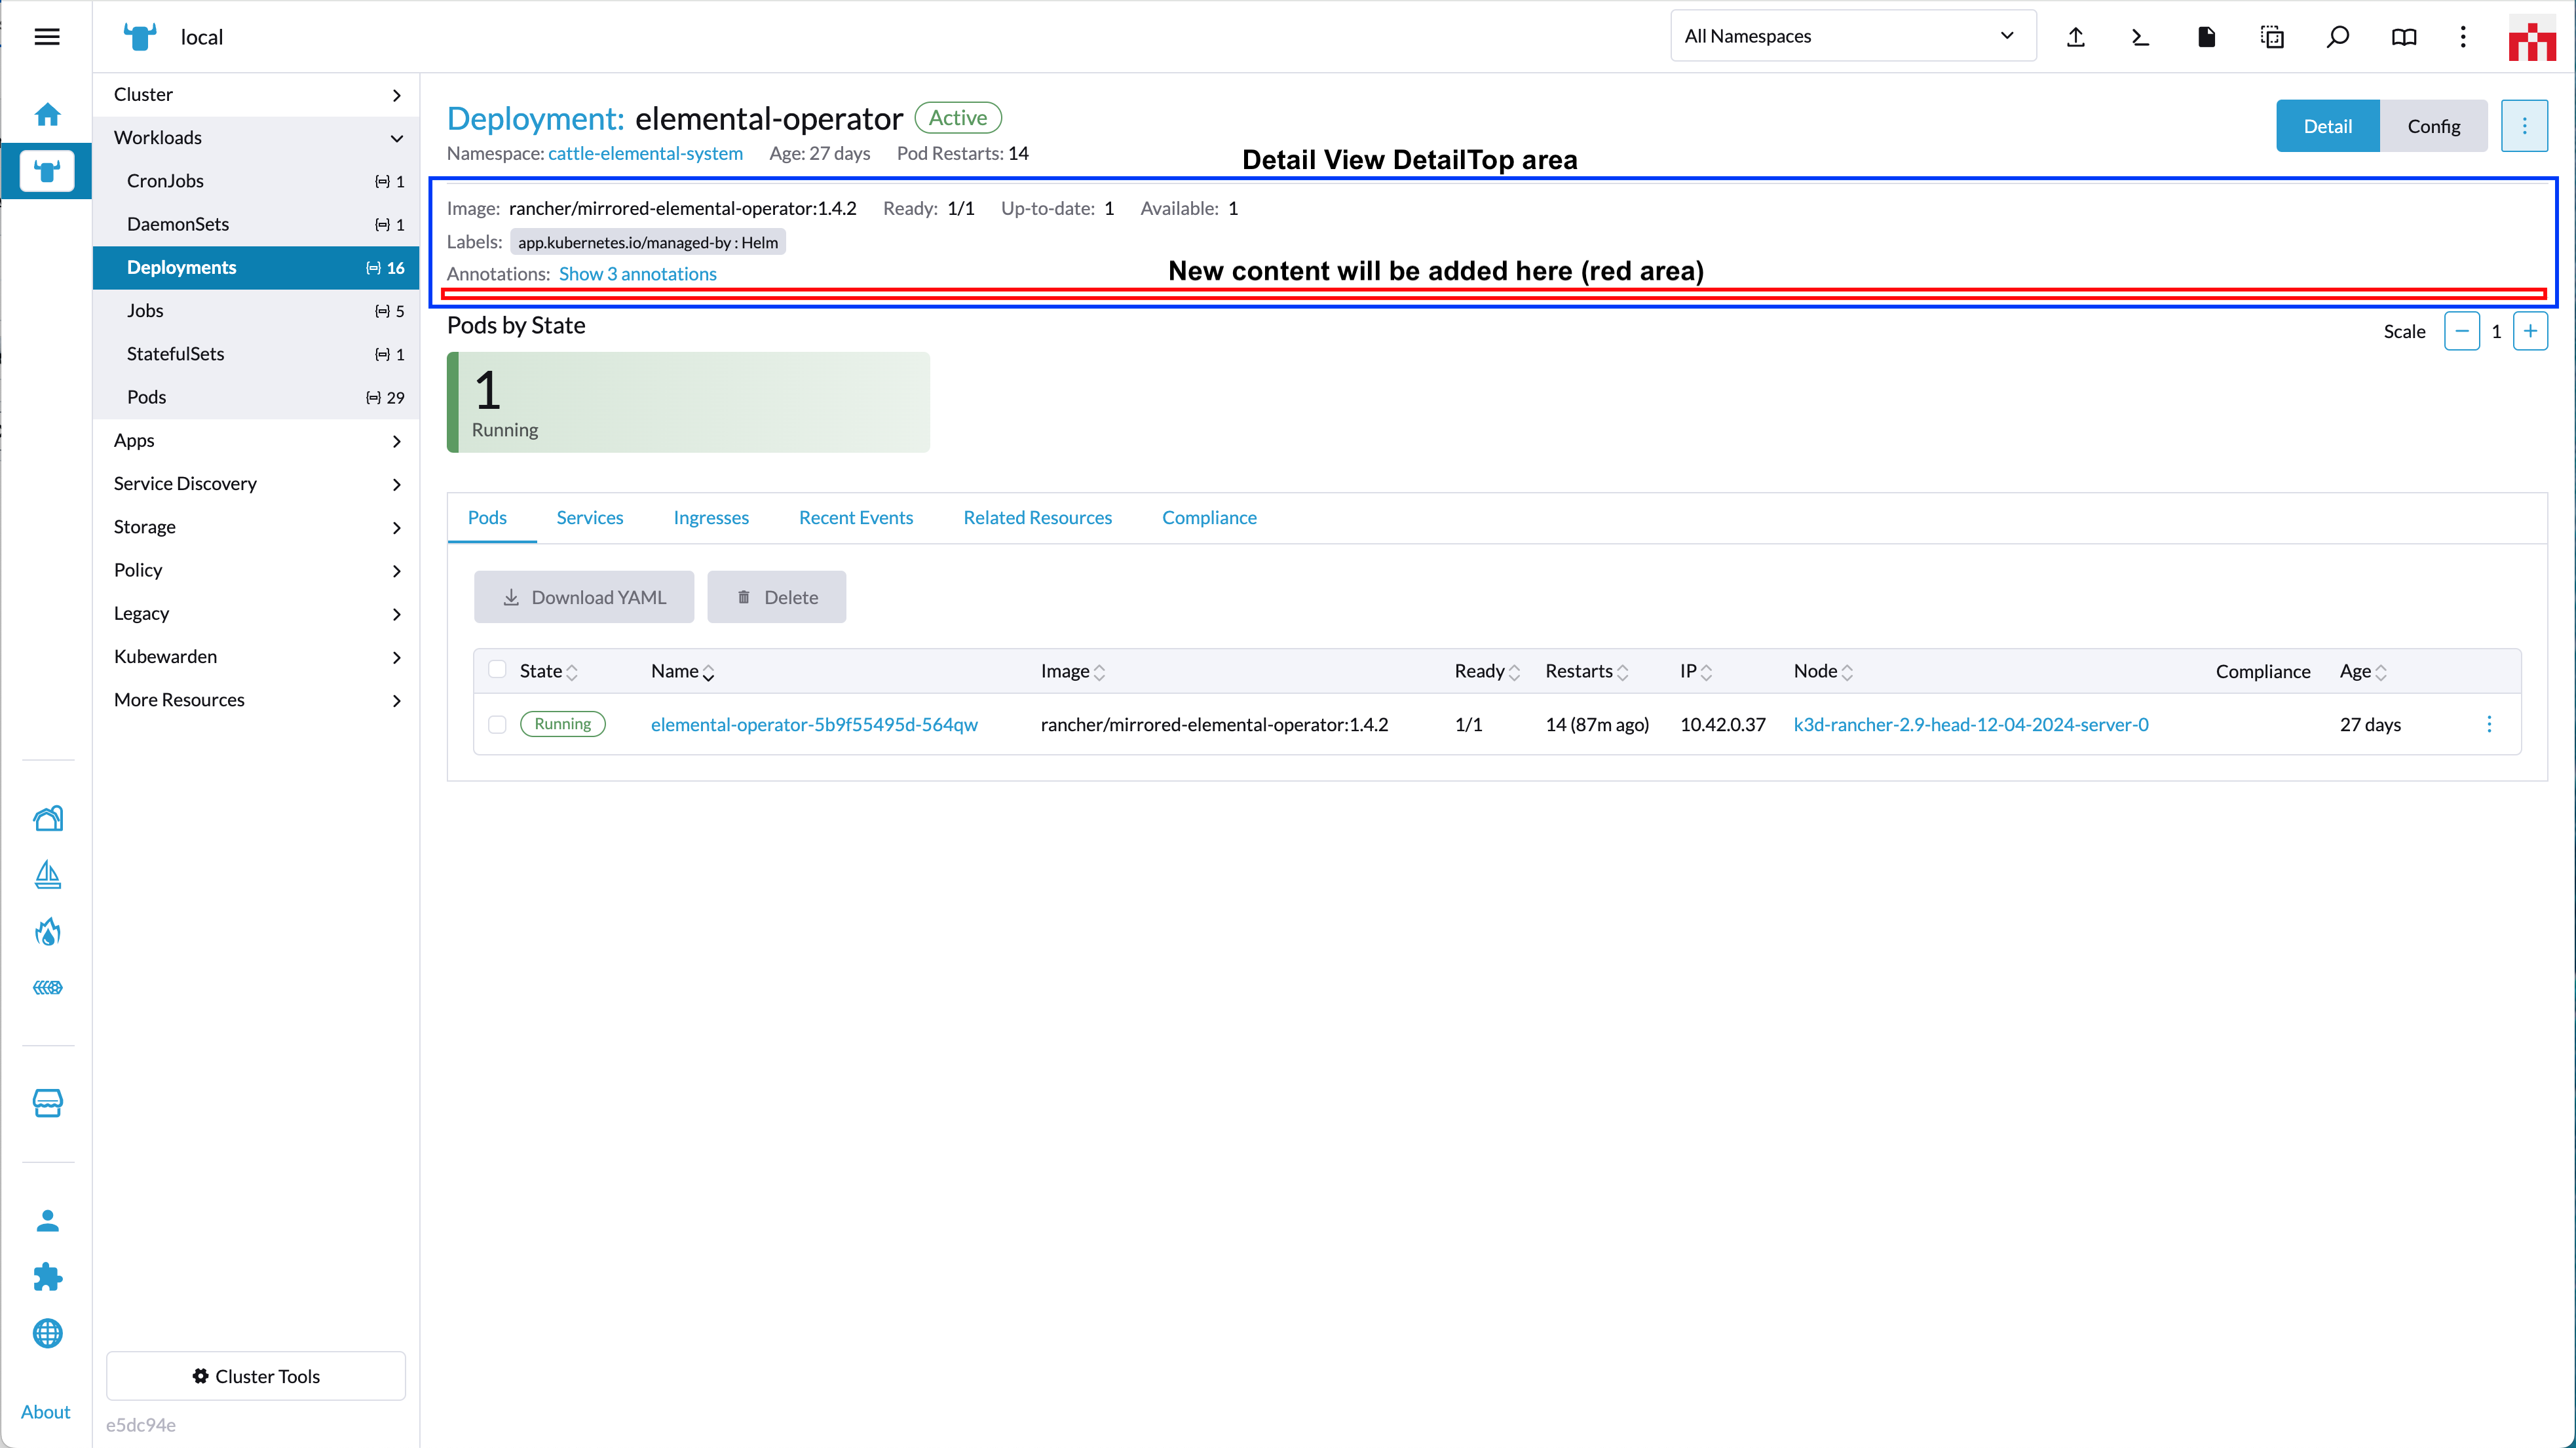
Task: Open pod elemental-operator-5b9f55495d-564qw link
Action: pyautogui.click(x=814, y=724)
